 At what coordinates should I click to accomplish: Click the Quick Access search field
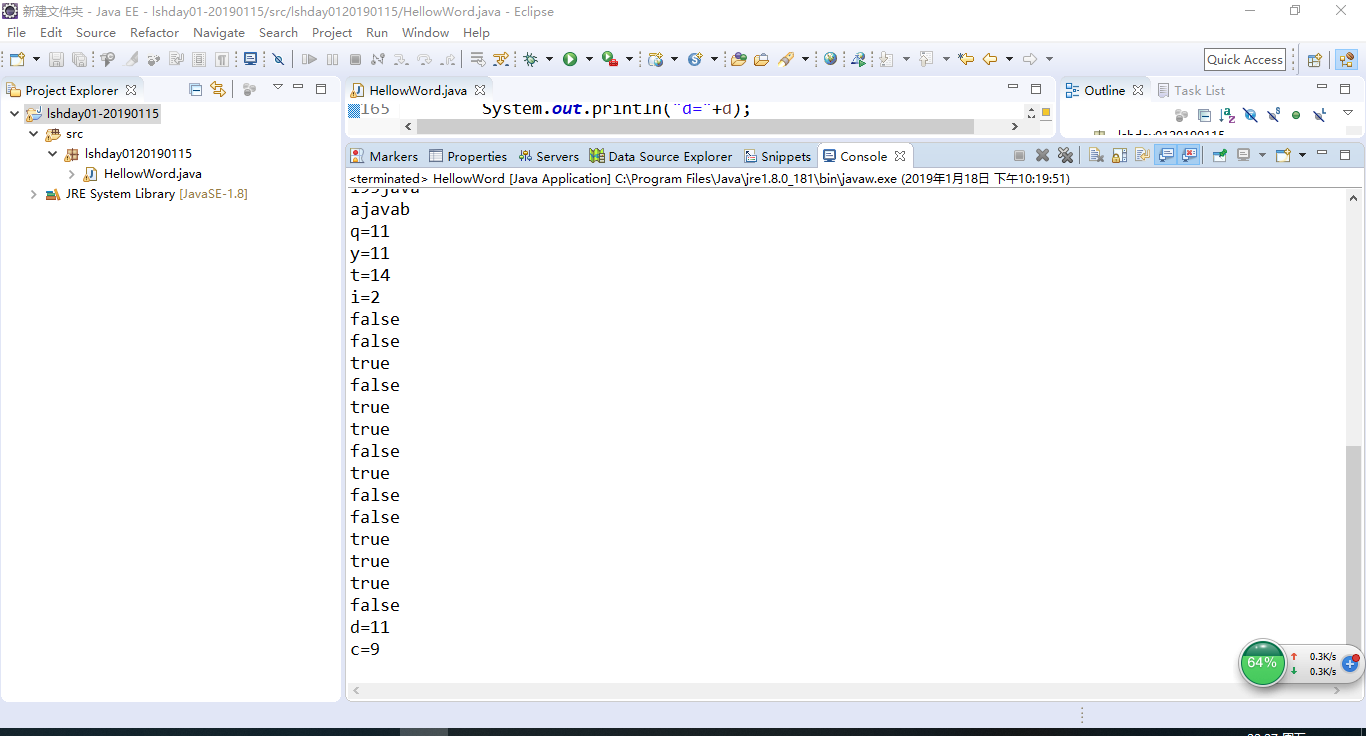(1244, 60)
